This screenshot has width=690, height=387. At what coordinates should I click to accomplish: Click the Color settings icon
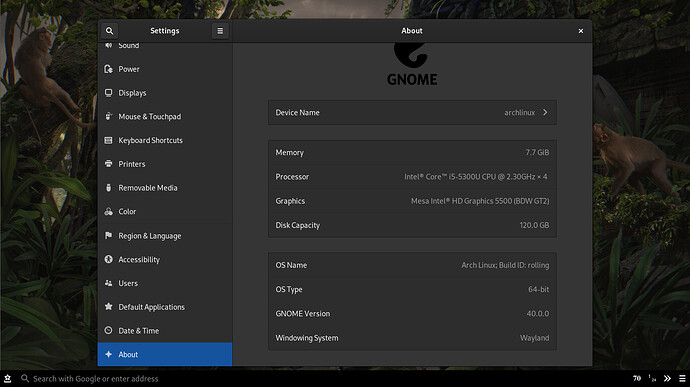[x=108, y=211]
